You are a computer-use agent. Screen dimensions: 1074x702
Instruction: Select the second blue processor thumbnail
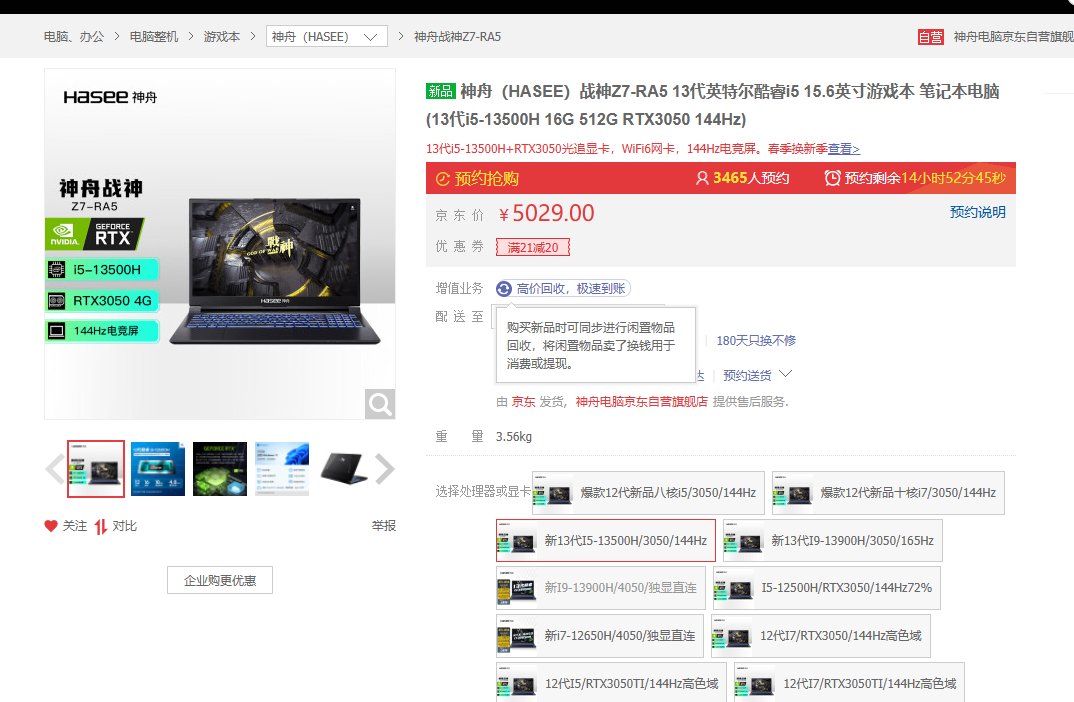158,469
